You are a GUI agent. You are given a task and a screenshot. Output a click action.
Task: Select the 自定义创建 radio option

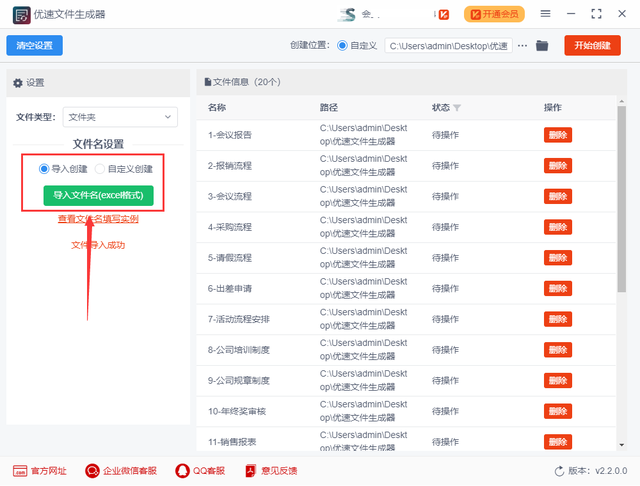click(x=100, y=169)
